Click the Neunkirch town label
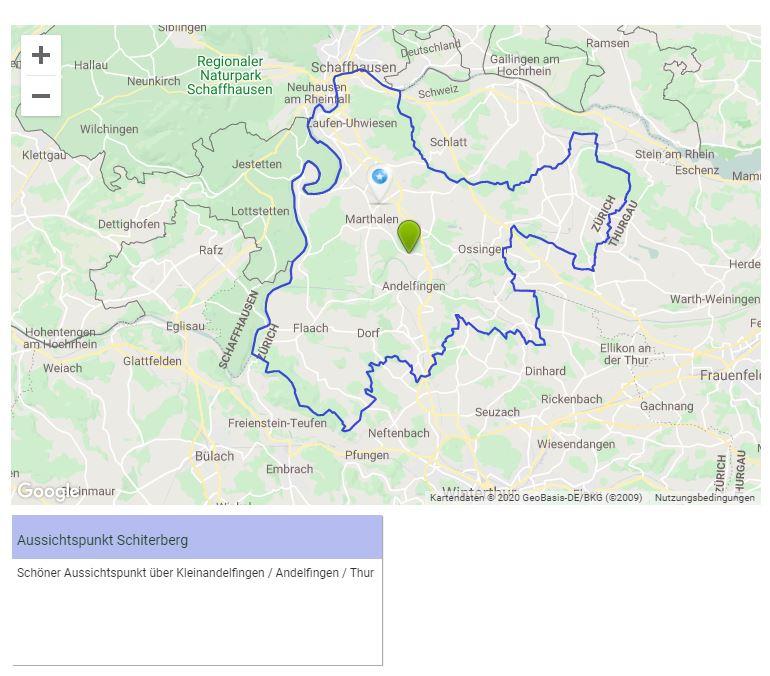 154,81
